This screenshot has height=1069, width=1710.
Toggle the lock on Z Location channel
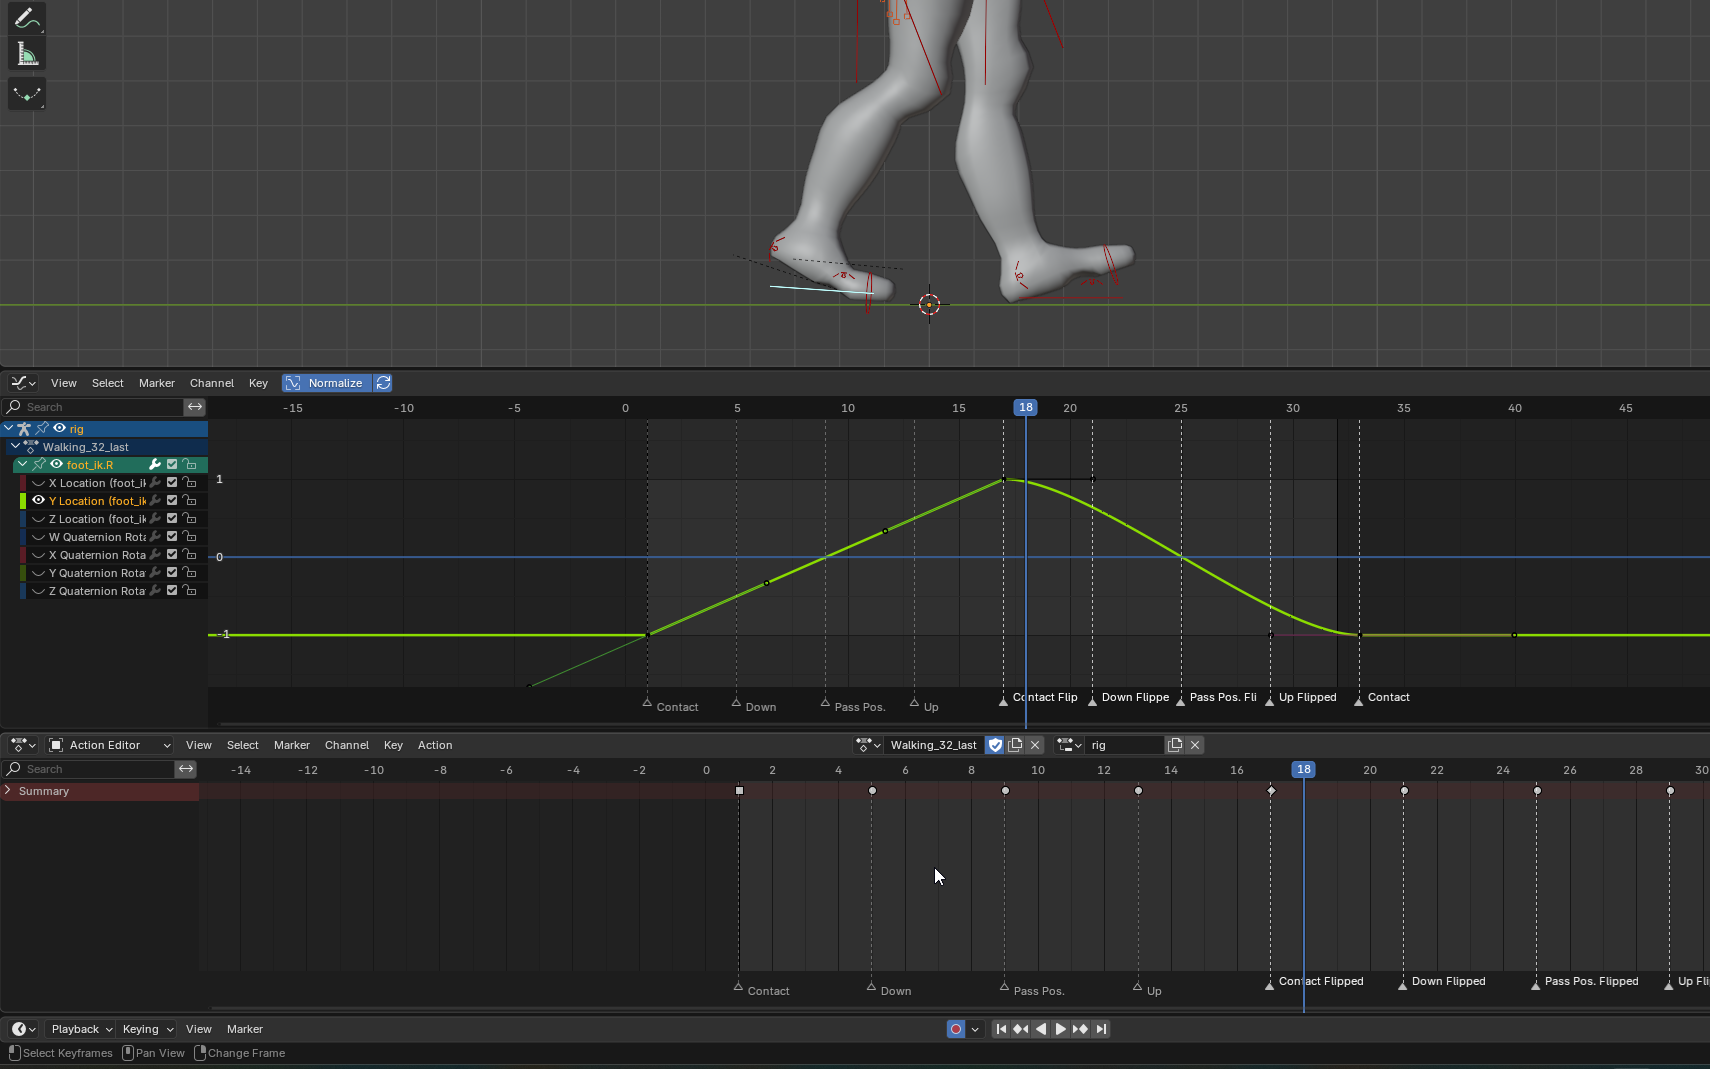[x=189, y=519]
